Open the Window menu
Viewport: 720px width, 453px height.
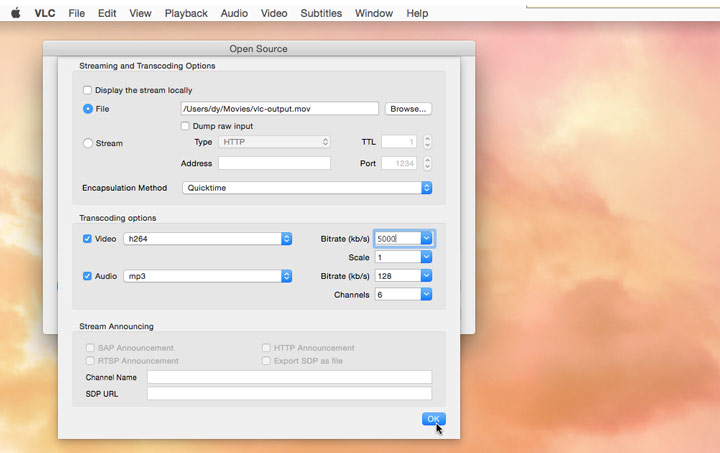[374, 13]
